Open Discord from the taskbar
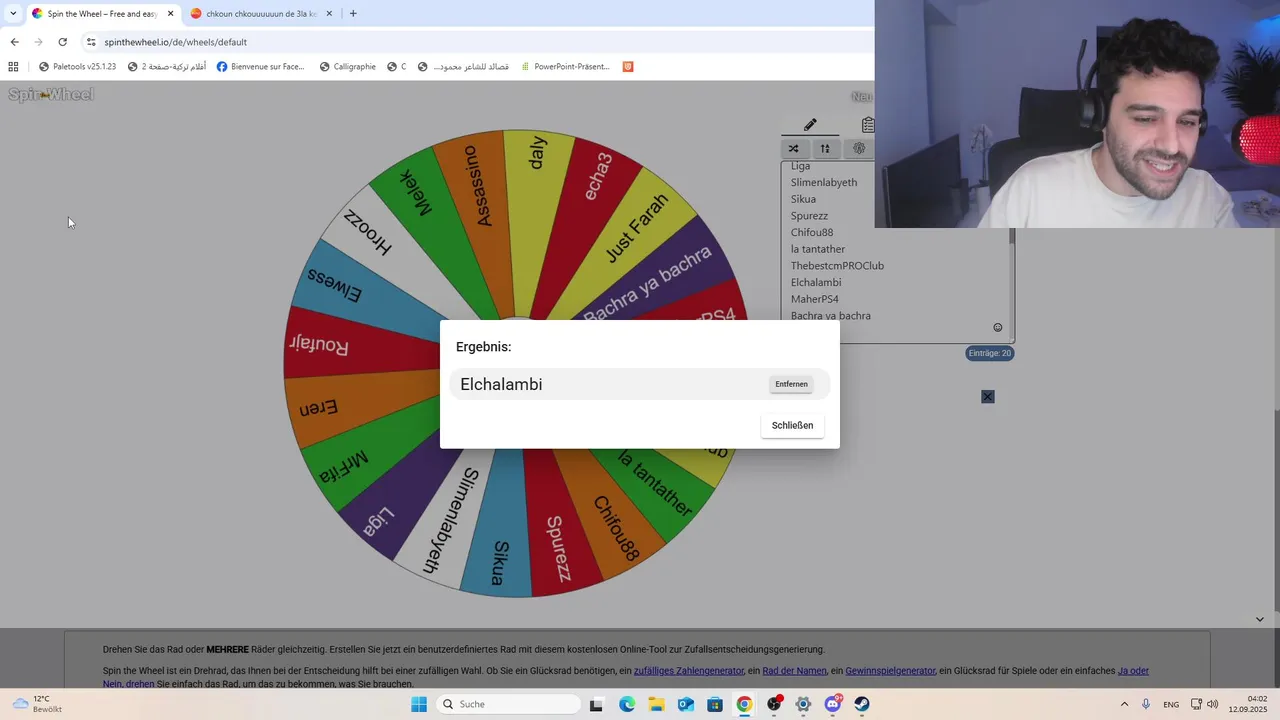1280x720 pixels. (x=833, y=704)
